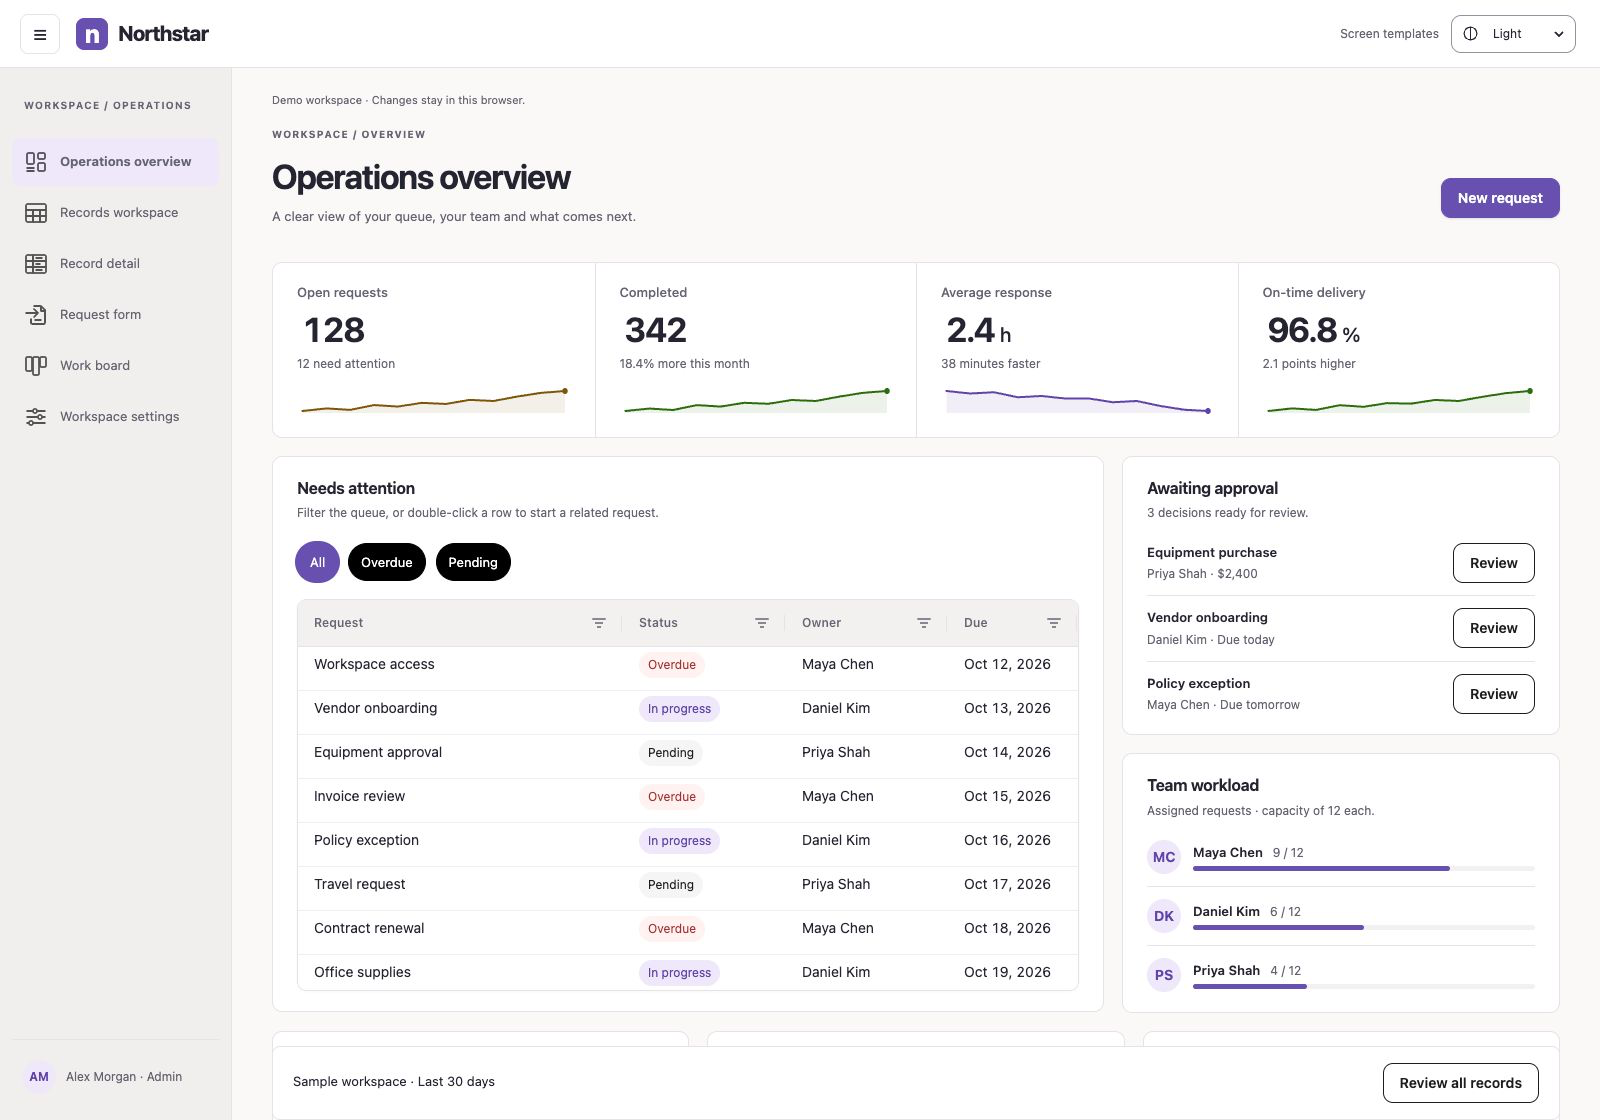Review the Equipment purchase approval

tap(1493, 563)
